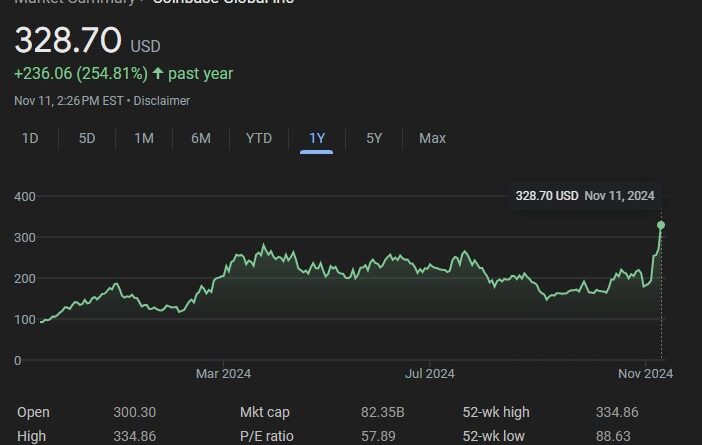The image size is (702, 445).
Task: Click the Mar 2024 axis label
Action: [x=223, y=374]
